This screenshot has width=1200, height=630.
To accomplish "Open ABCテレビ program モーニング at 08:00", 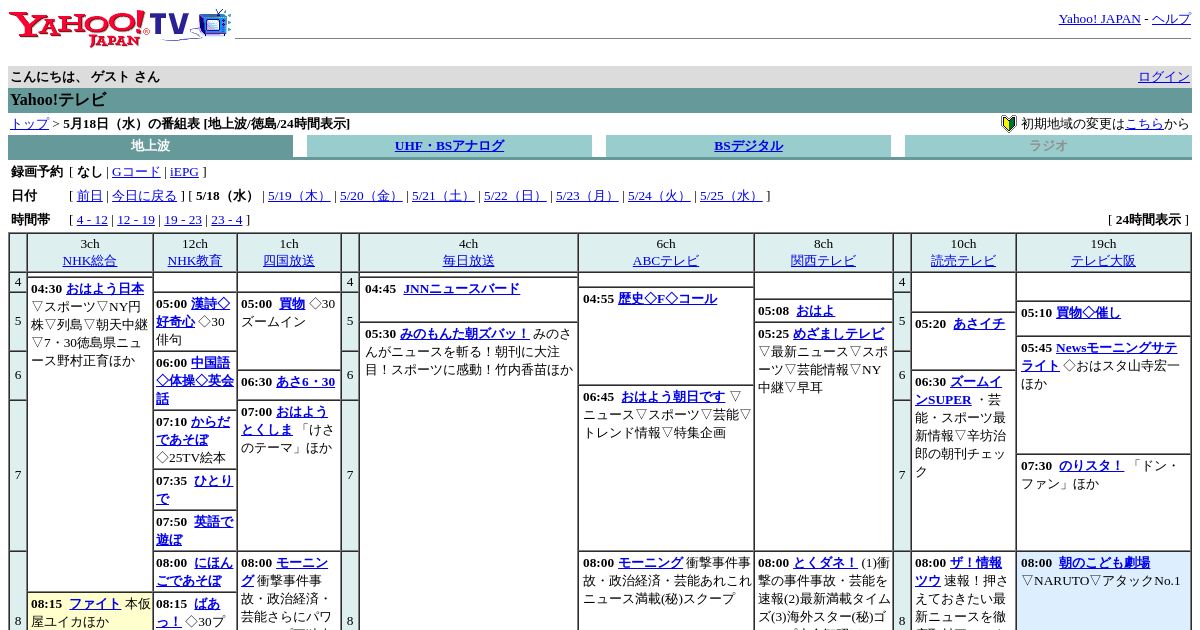I will [650, 563].
